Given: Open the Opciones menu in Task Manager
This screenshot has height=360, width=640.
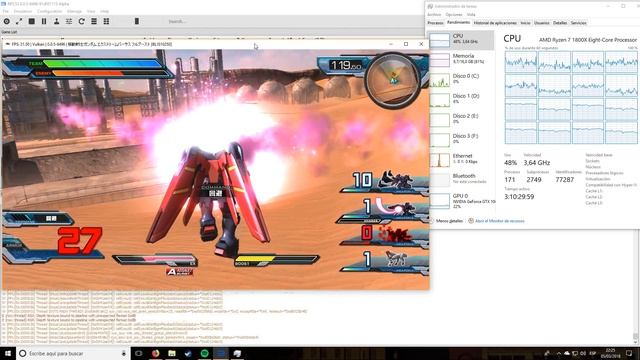Looking at the screenshot, I should [454, 15].
